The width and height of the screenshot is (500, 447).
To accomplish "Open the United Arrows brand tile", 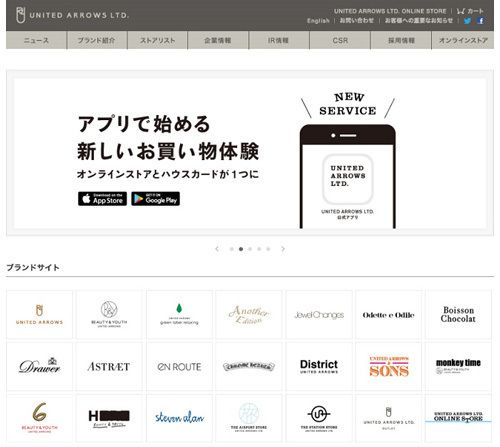I will pos(39,315).
